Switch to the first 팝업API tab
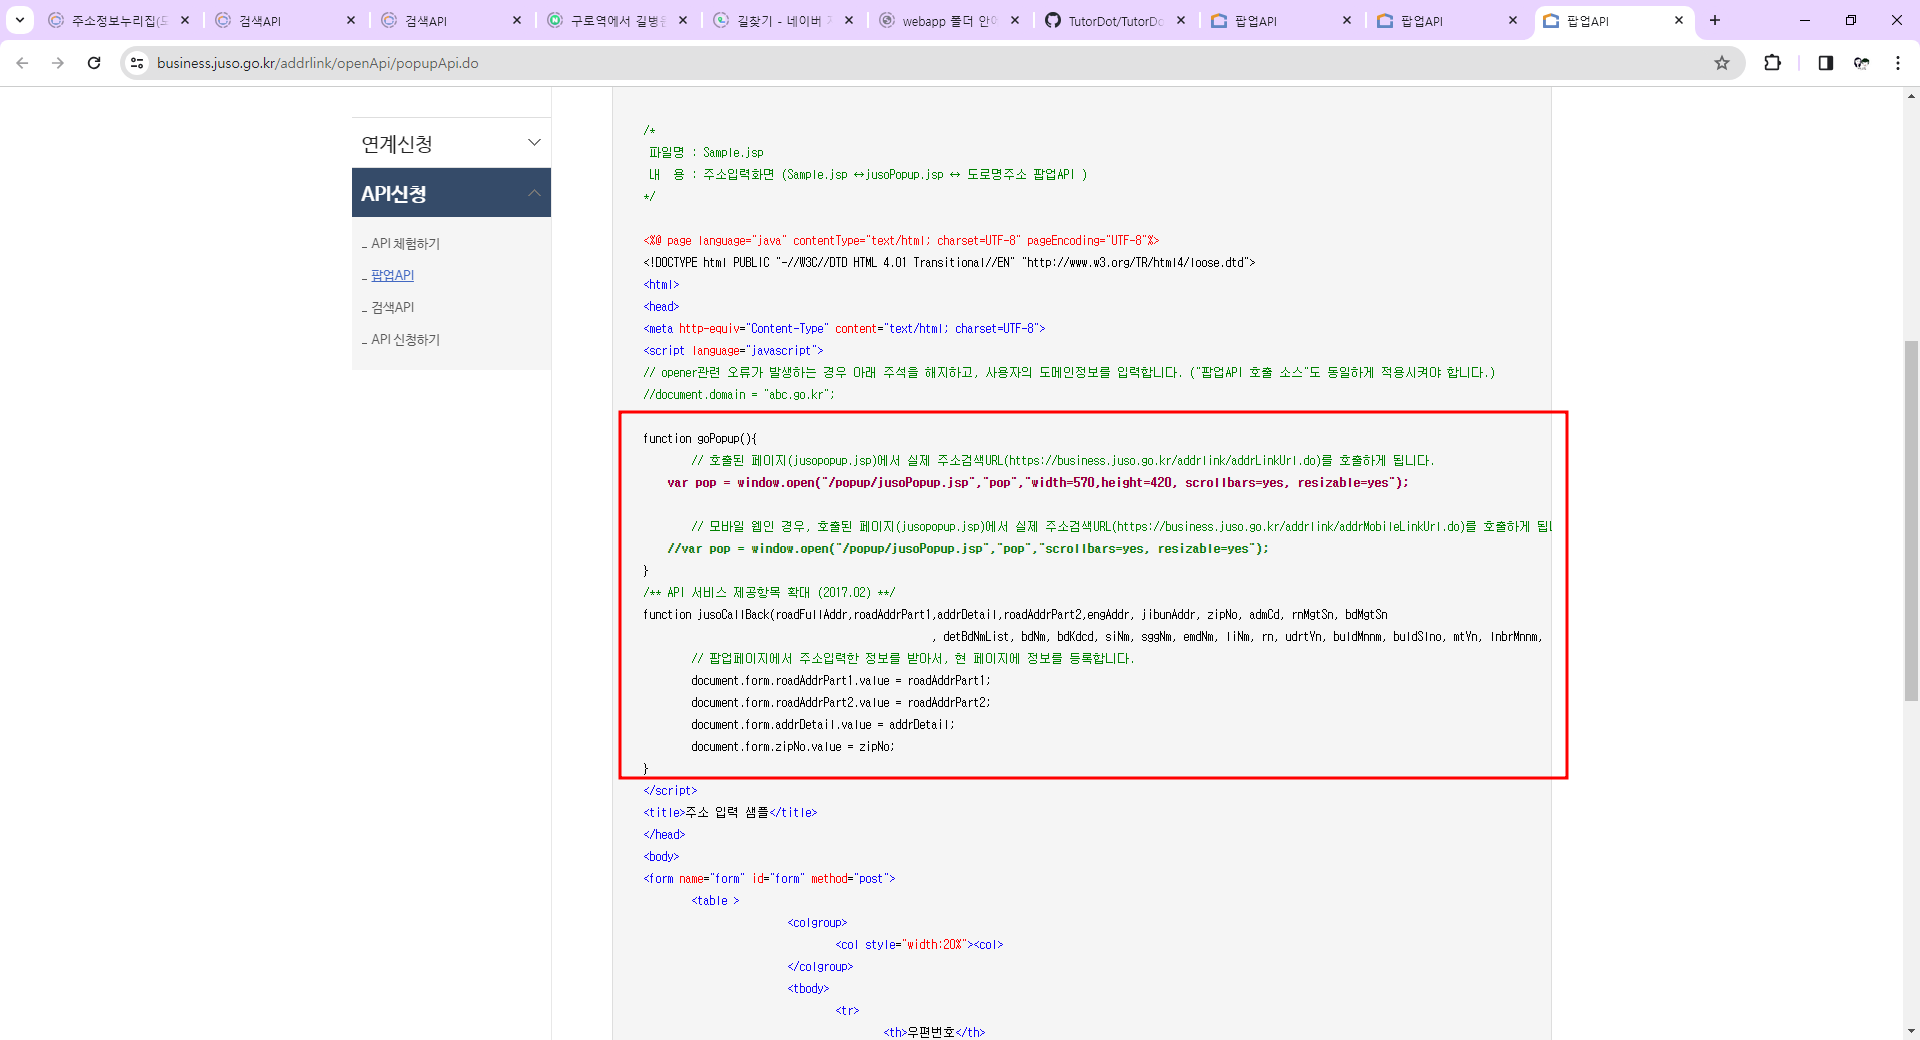 1281,20
